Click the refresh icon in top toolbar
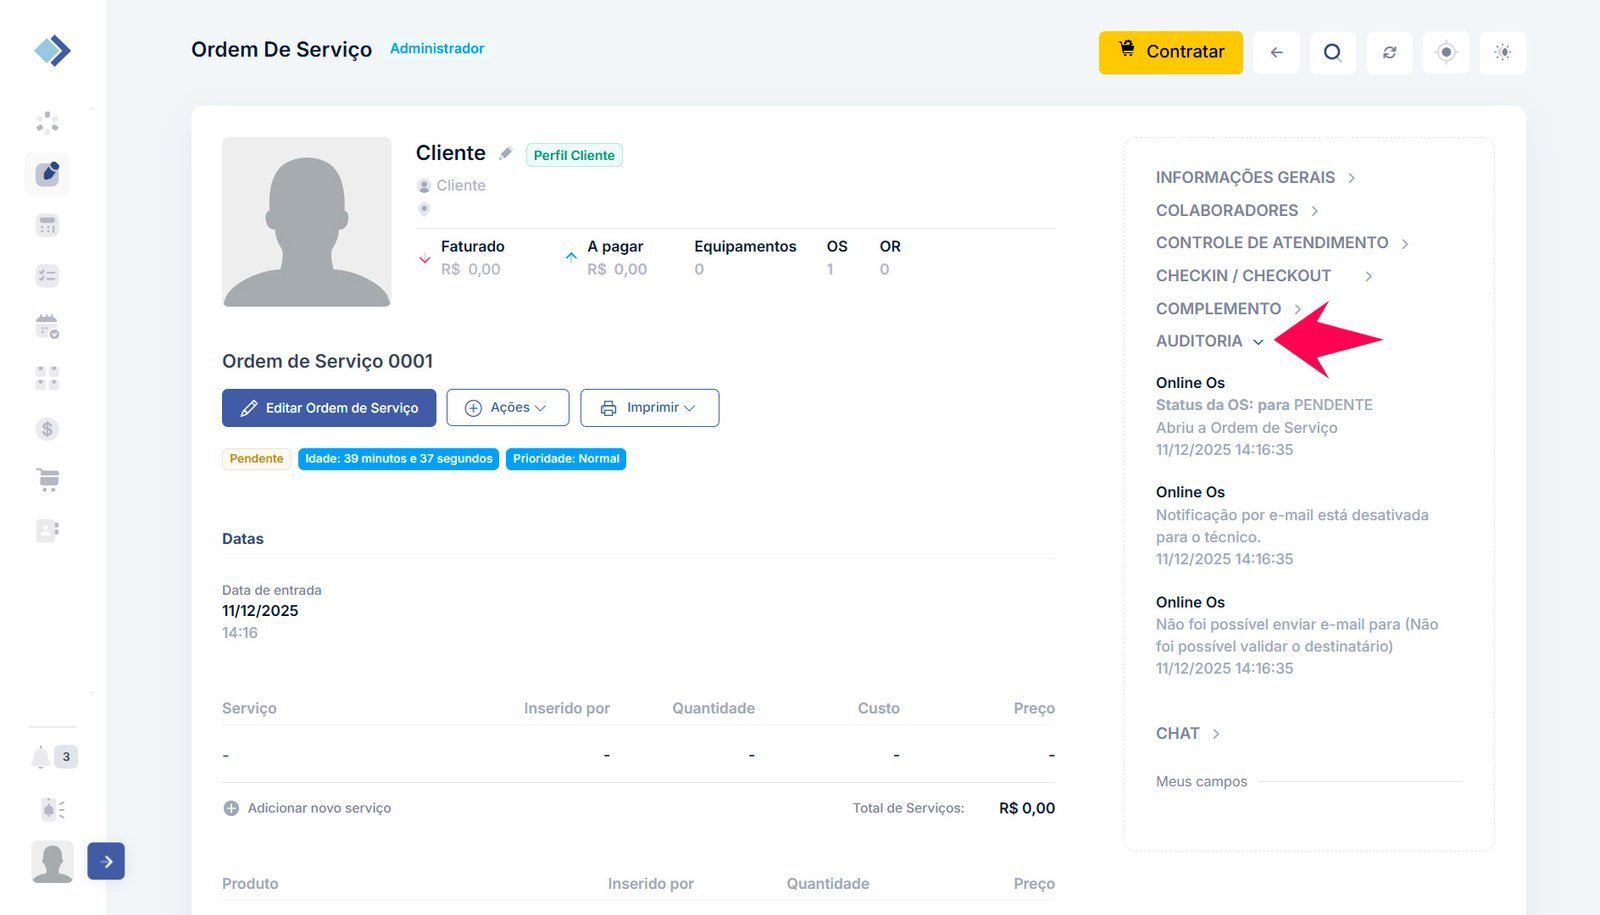The height and width of the screenshot is (915, 1600). [1389, 52]
